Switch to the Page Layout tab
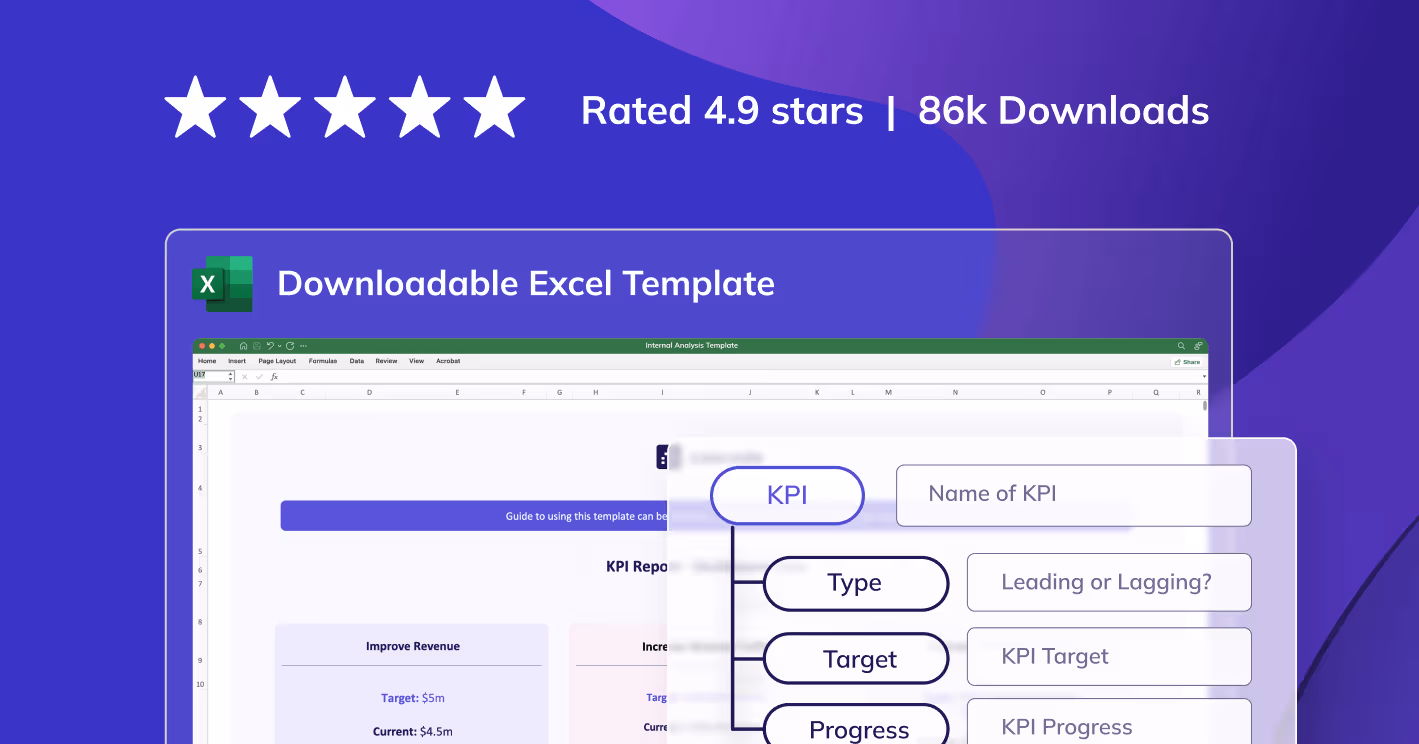The height and width of the screenshot is (744, 1419). 277,361
